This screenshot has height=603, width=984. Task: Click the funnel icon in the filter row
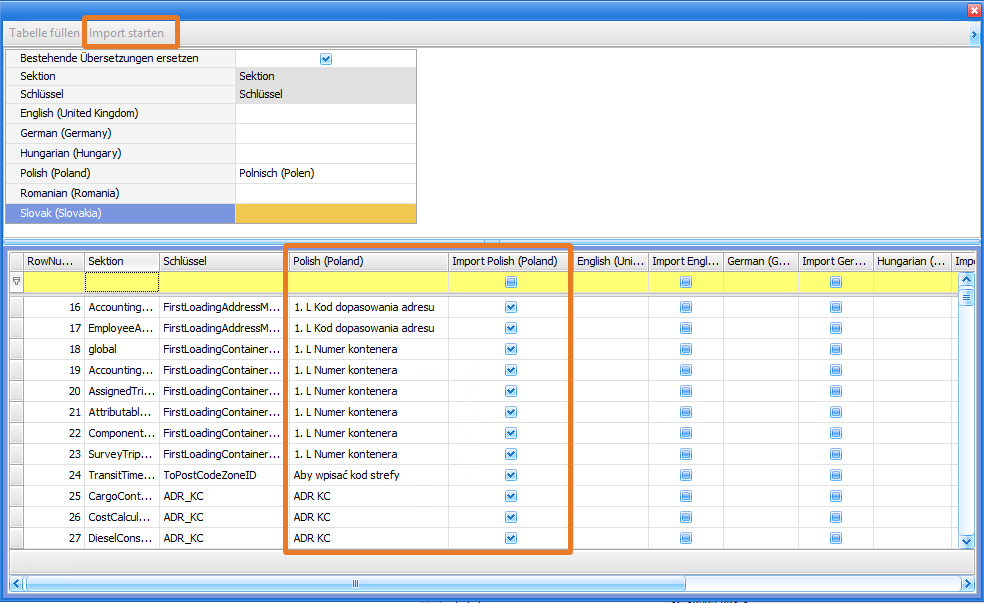point(16,282)
